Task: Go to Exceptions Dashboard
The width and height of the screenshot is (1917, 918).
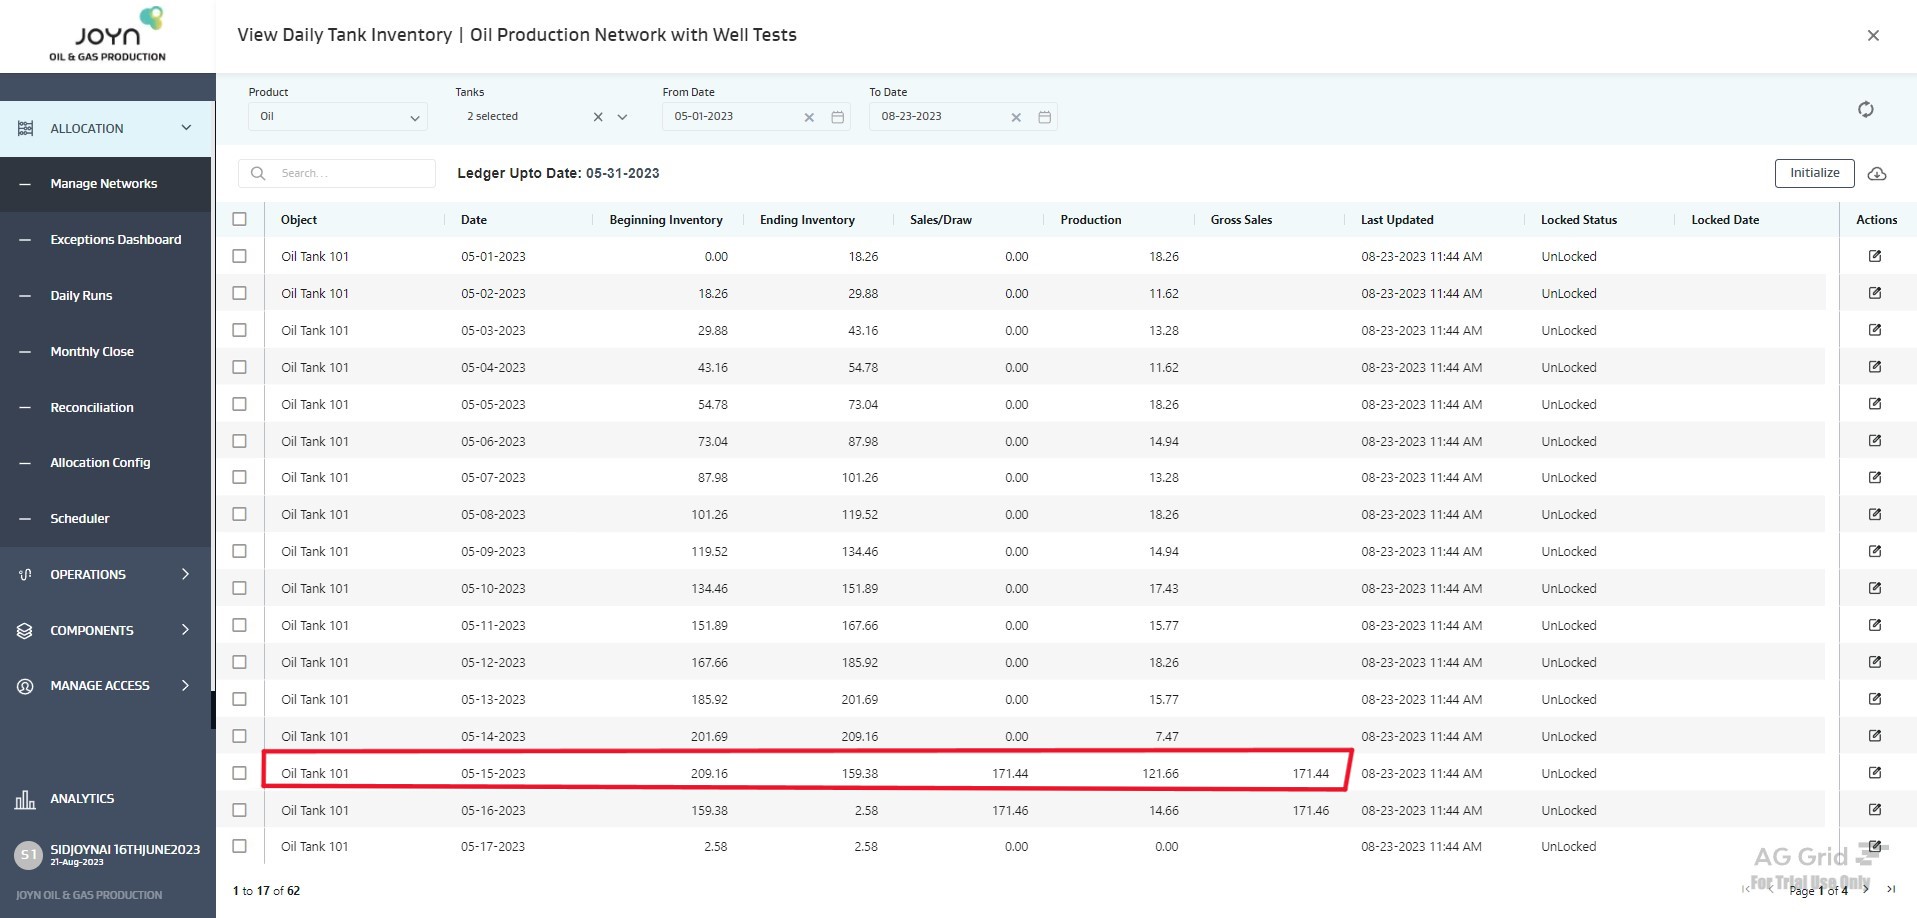Action: (115, 240)
